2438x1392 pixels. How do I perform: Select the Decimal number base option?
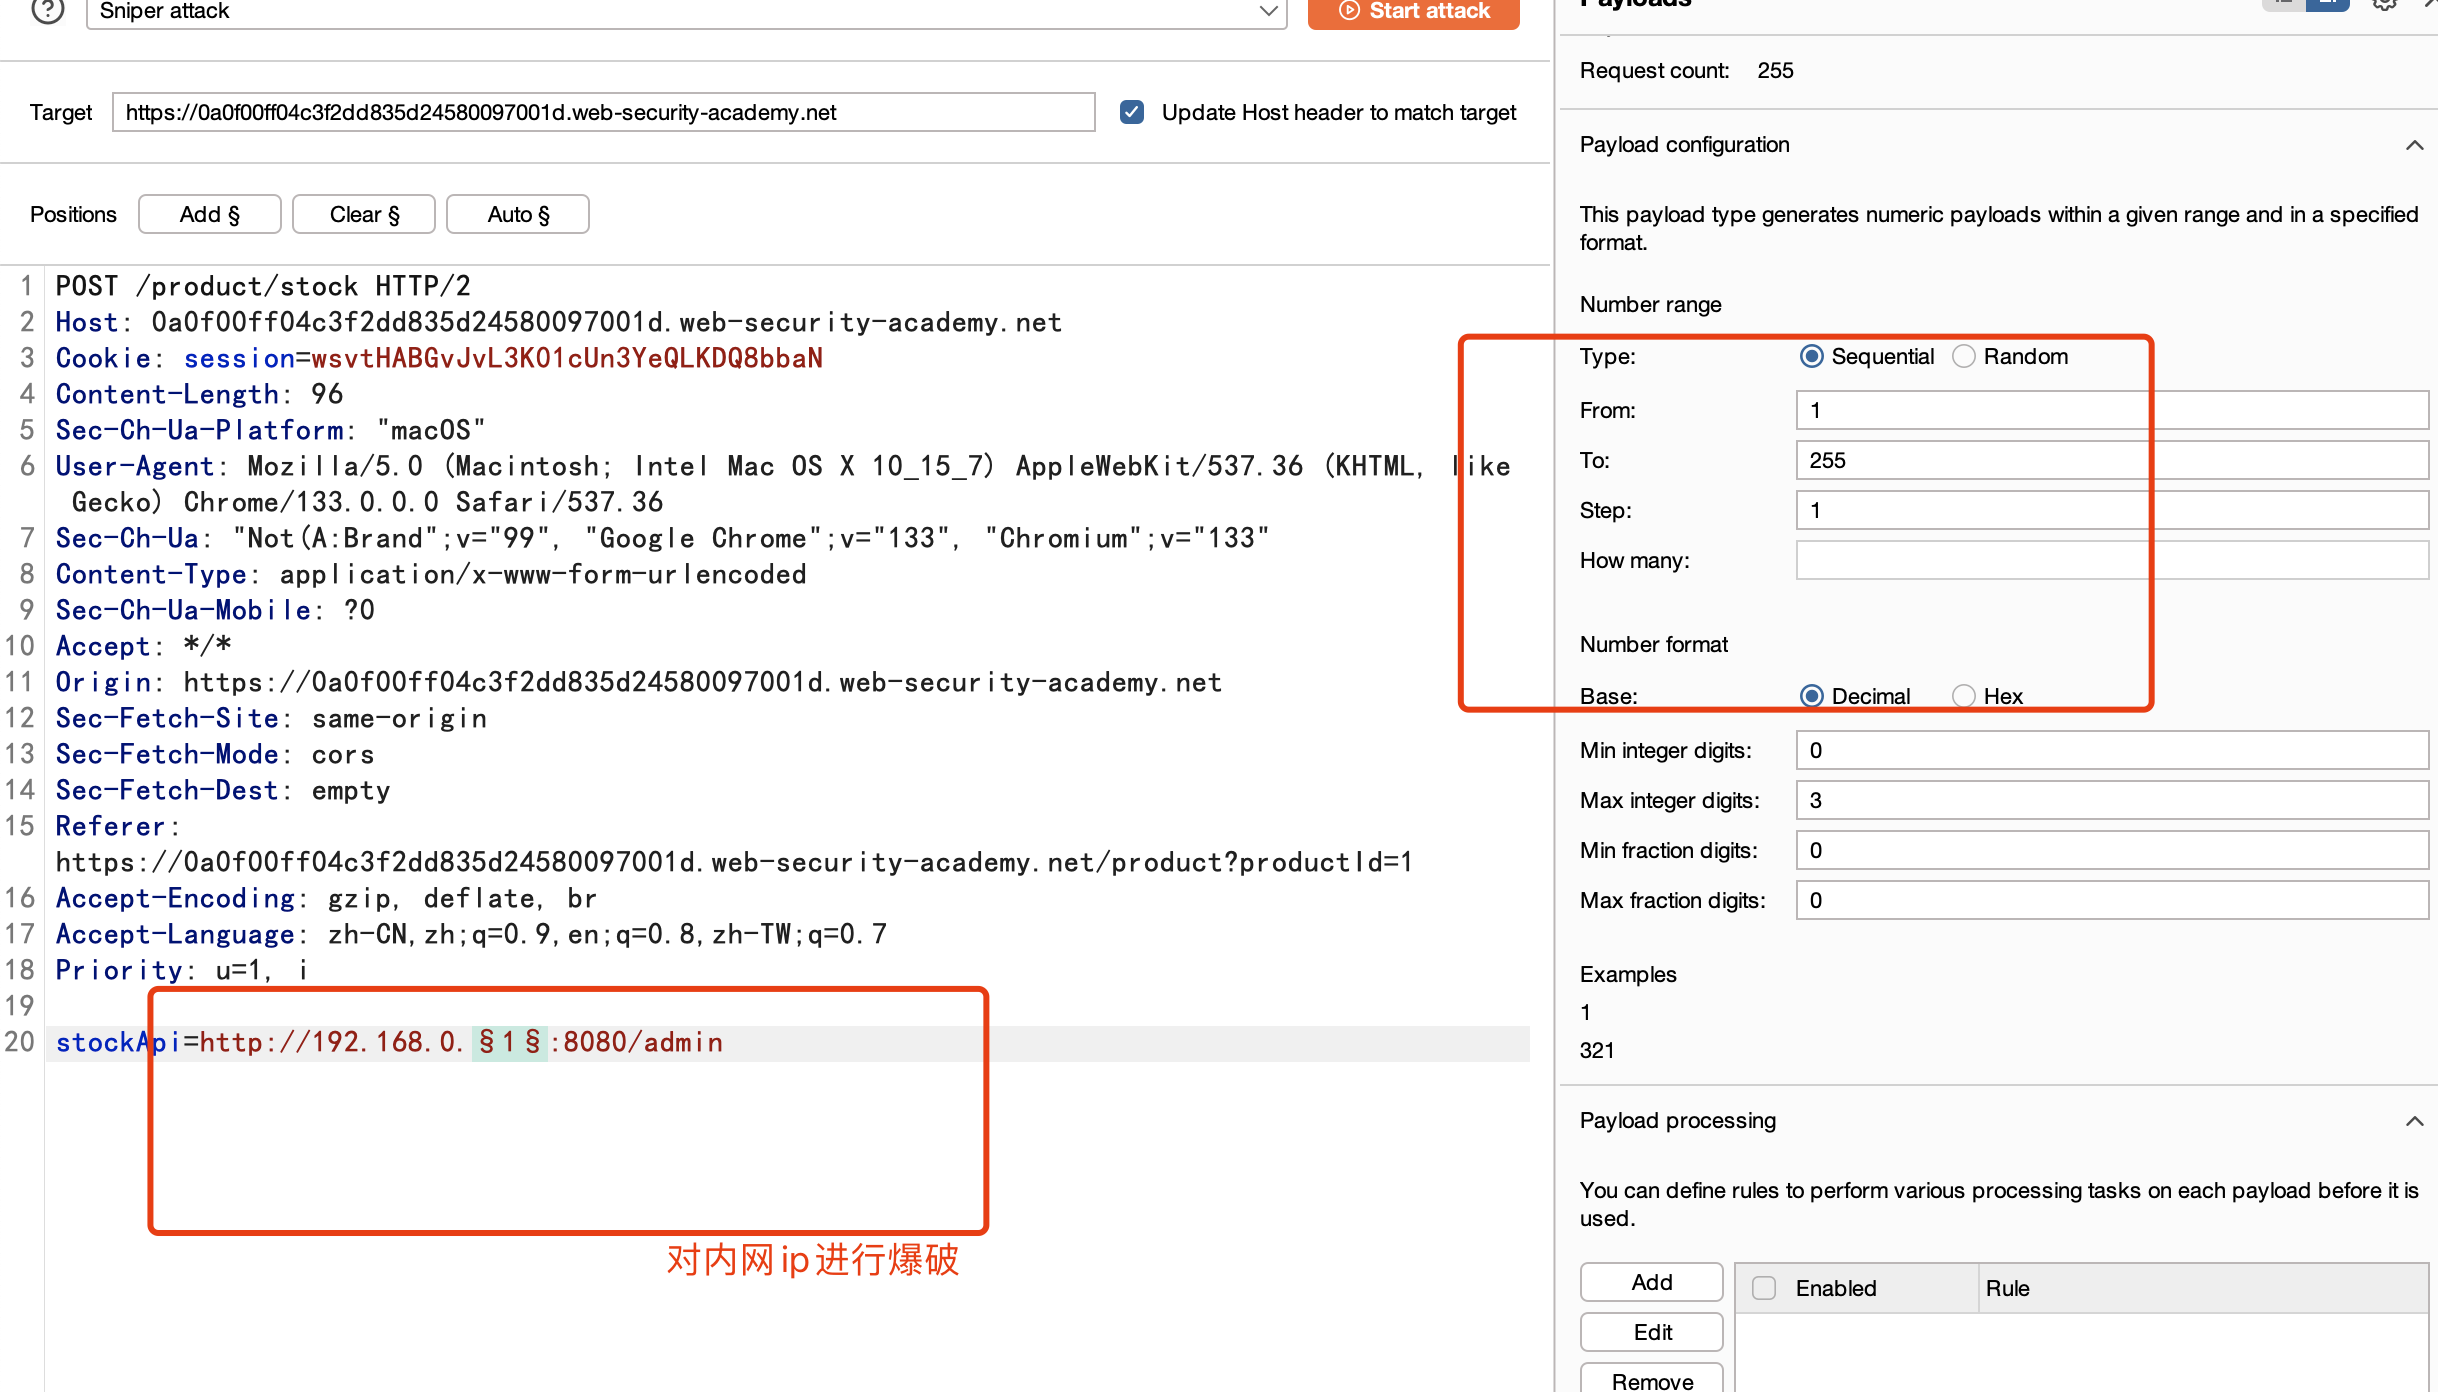pyautogui.click(x=1811, y=696)
